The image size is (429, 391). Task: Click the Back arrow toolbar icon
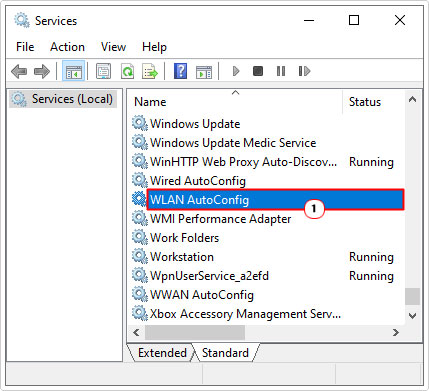pyautogui.click(x=19, y=71)
